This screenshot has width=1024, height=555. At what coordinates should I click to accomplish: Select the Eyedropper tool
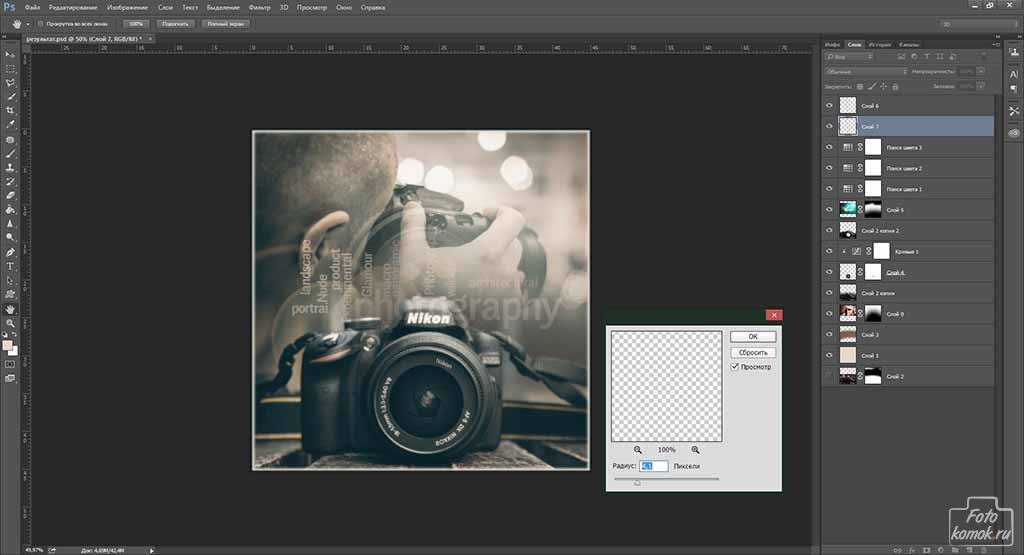[x=10, y=124]
